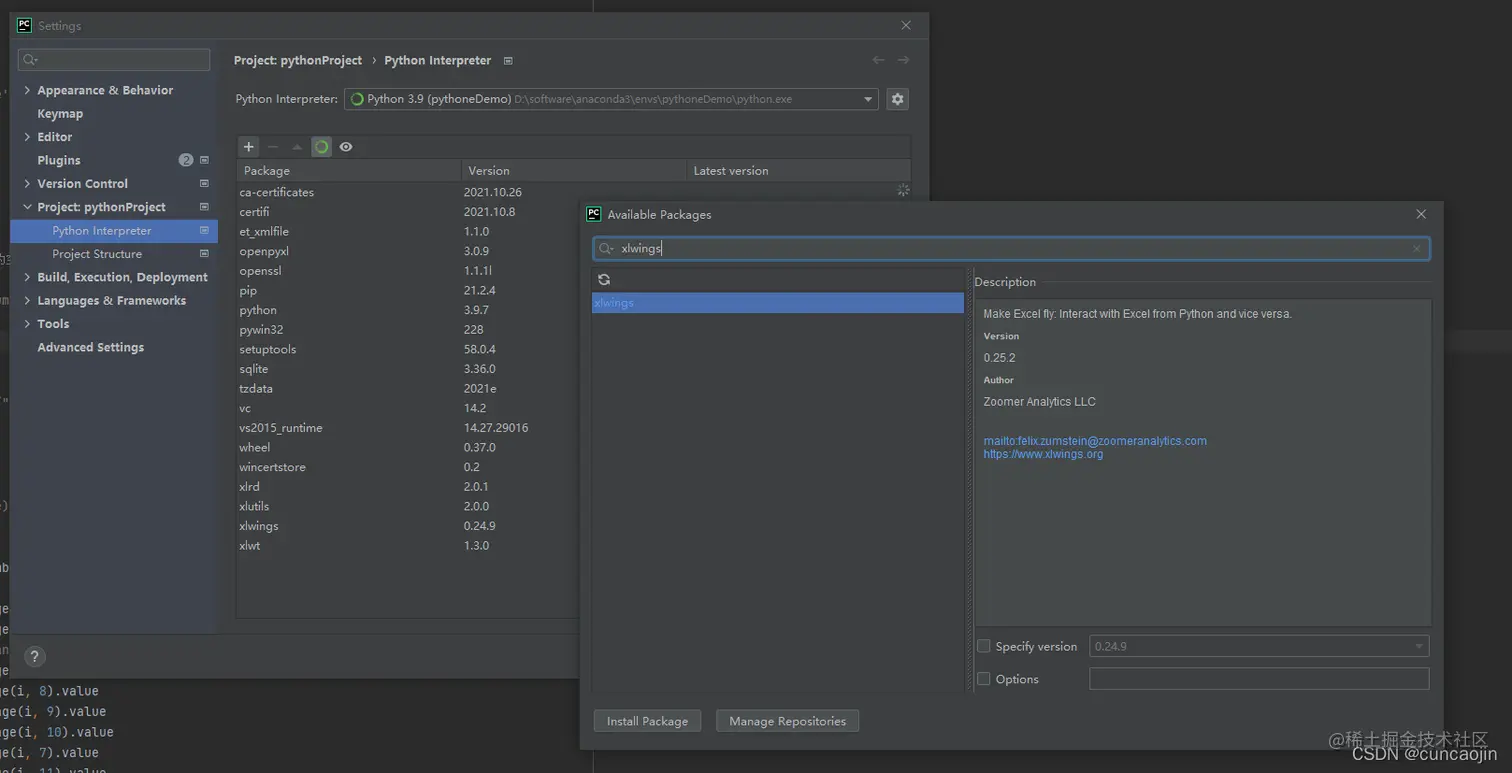Select pywin32 package row
Screen dimensions: 1512x773
408,329
